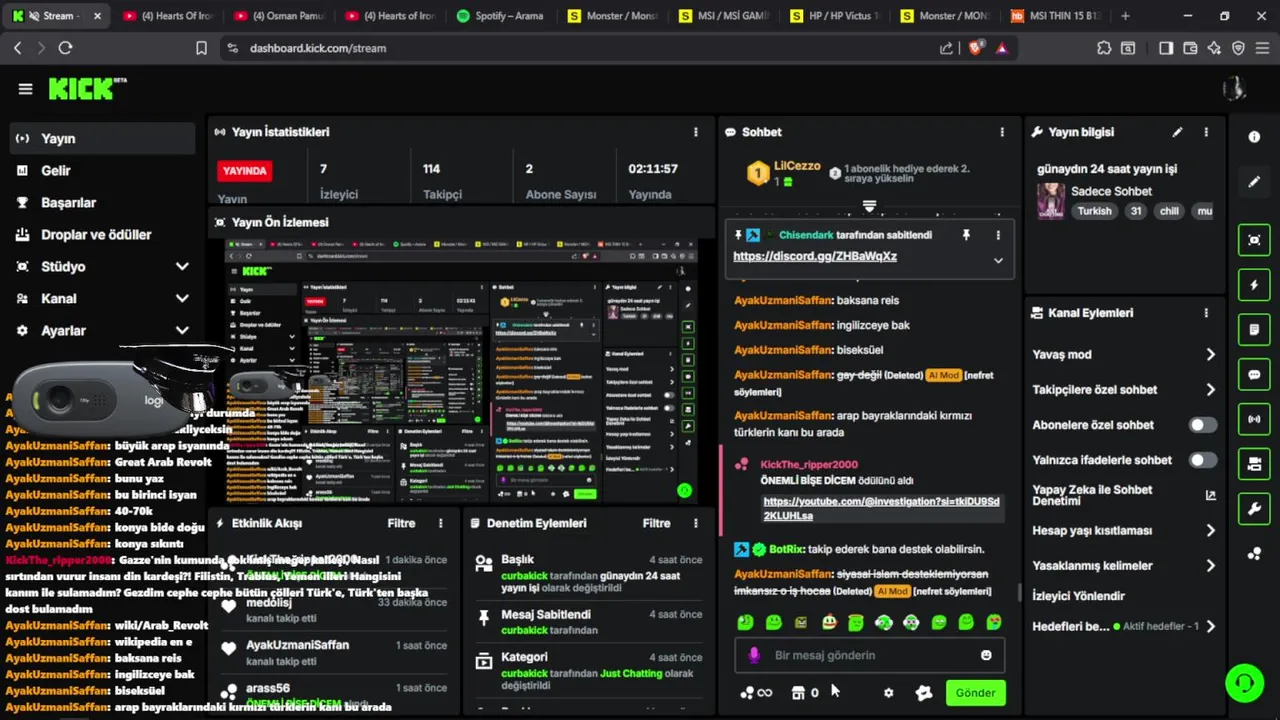
Task: Click the shop icon showing 0
Action: [806, 693]
